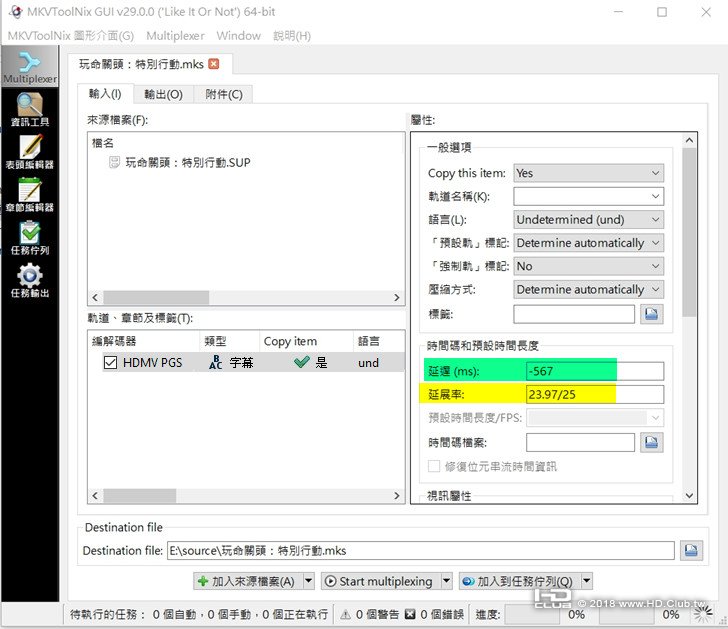Click the 編解碼器 codec column header
728x629 pixels.
(x=143, y=341)
